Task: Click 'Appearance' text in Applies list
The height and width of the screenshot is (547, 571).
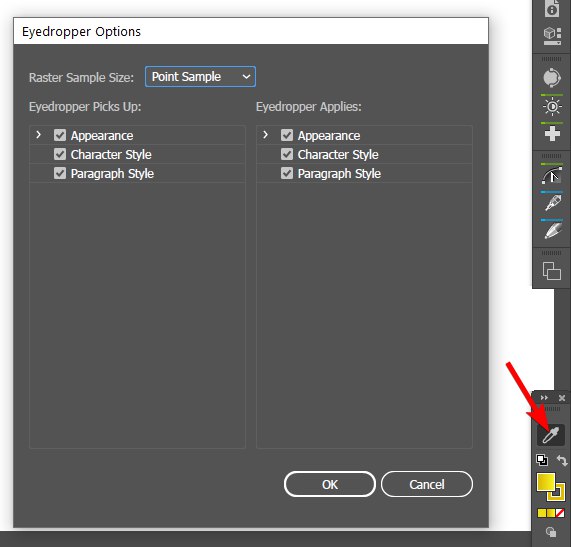Action: (x=329, y=135)
